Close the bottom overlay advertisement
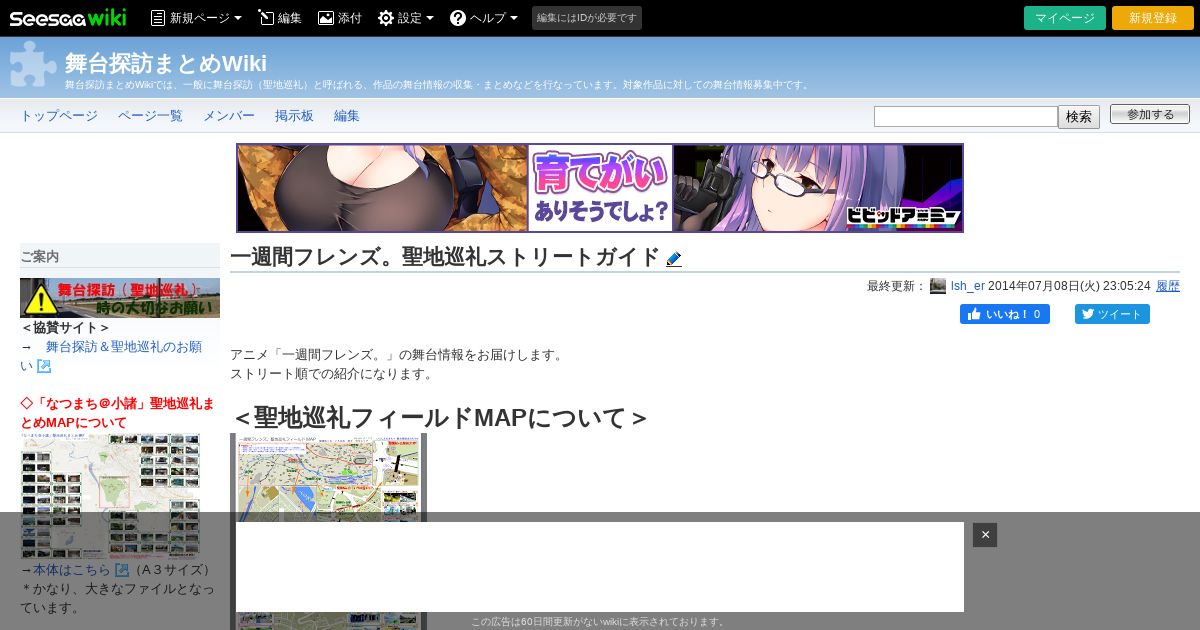The height and width of the screenshot is (630, 1200). pyautogui.click(x=985, y=535)
